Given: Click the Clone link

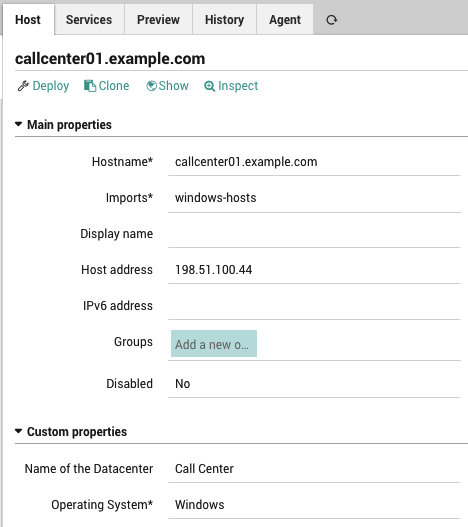Looking at the screenshot, I should pyautogui.click(x=114, y=86).
